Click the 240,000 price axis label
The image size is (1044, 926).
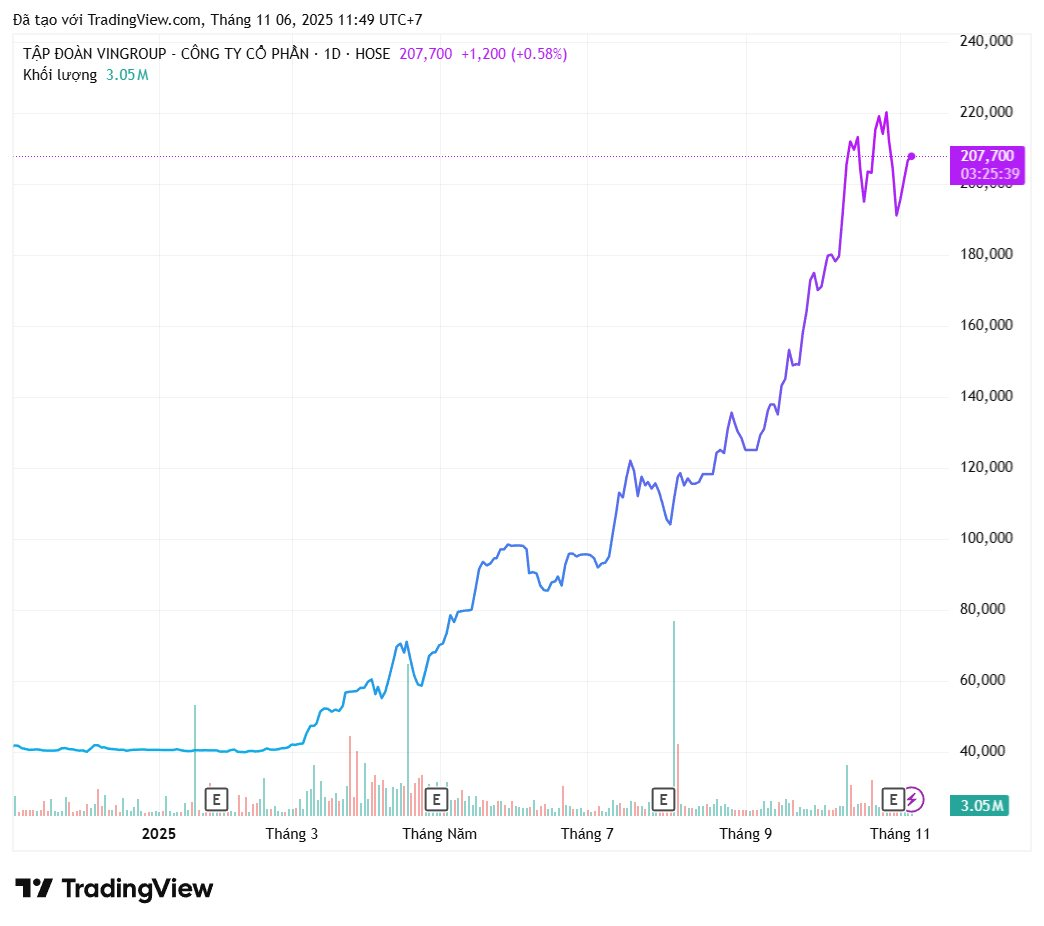click(987, 41)
